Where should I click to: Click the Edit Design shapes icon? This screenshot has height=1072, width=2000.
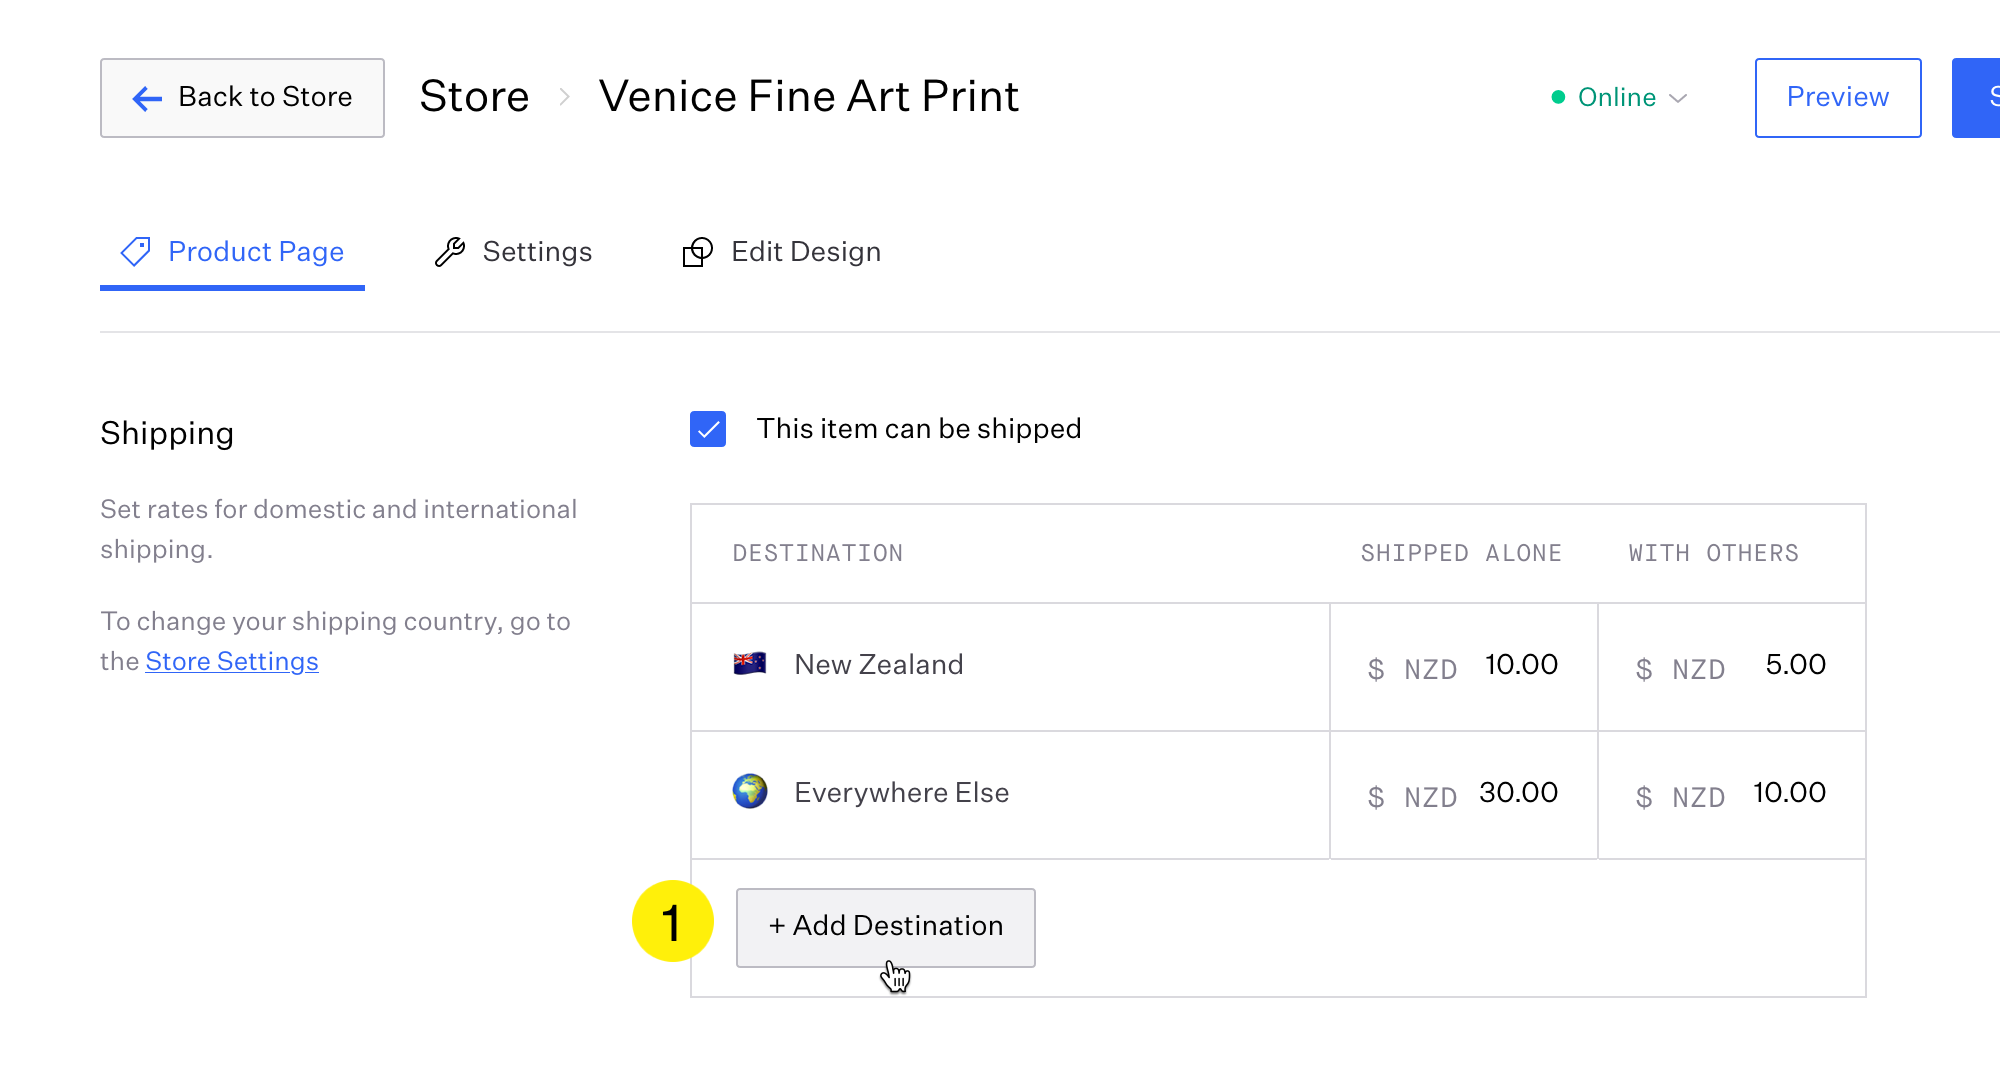pos(697,252)
